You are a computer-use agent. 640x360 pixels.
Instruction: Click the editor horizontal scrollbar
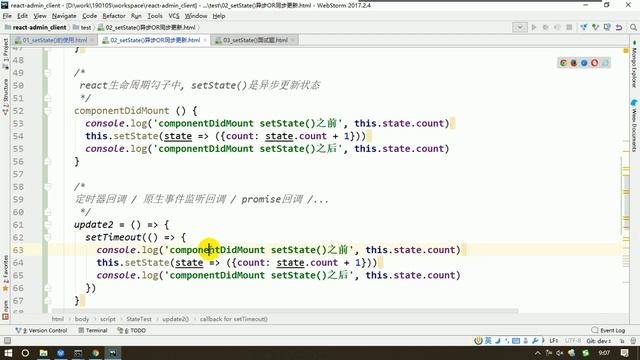(x=285, y=311)
